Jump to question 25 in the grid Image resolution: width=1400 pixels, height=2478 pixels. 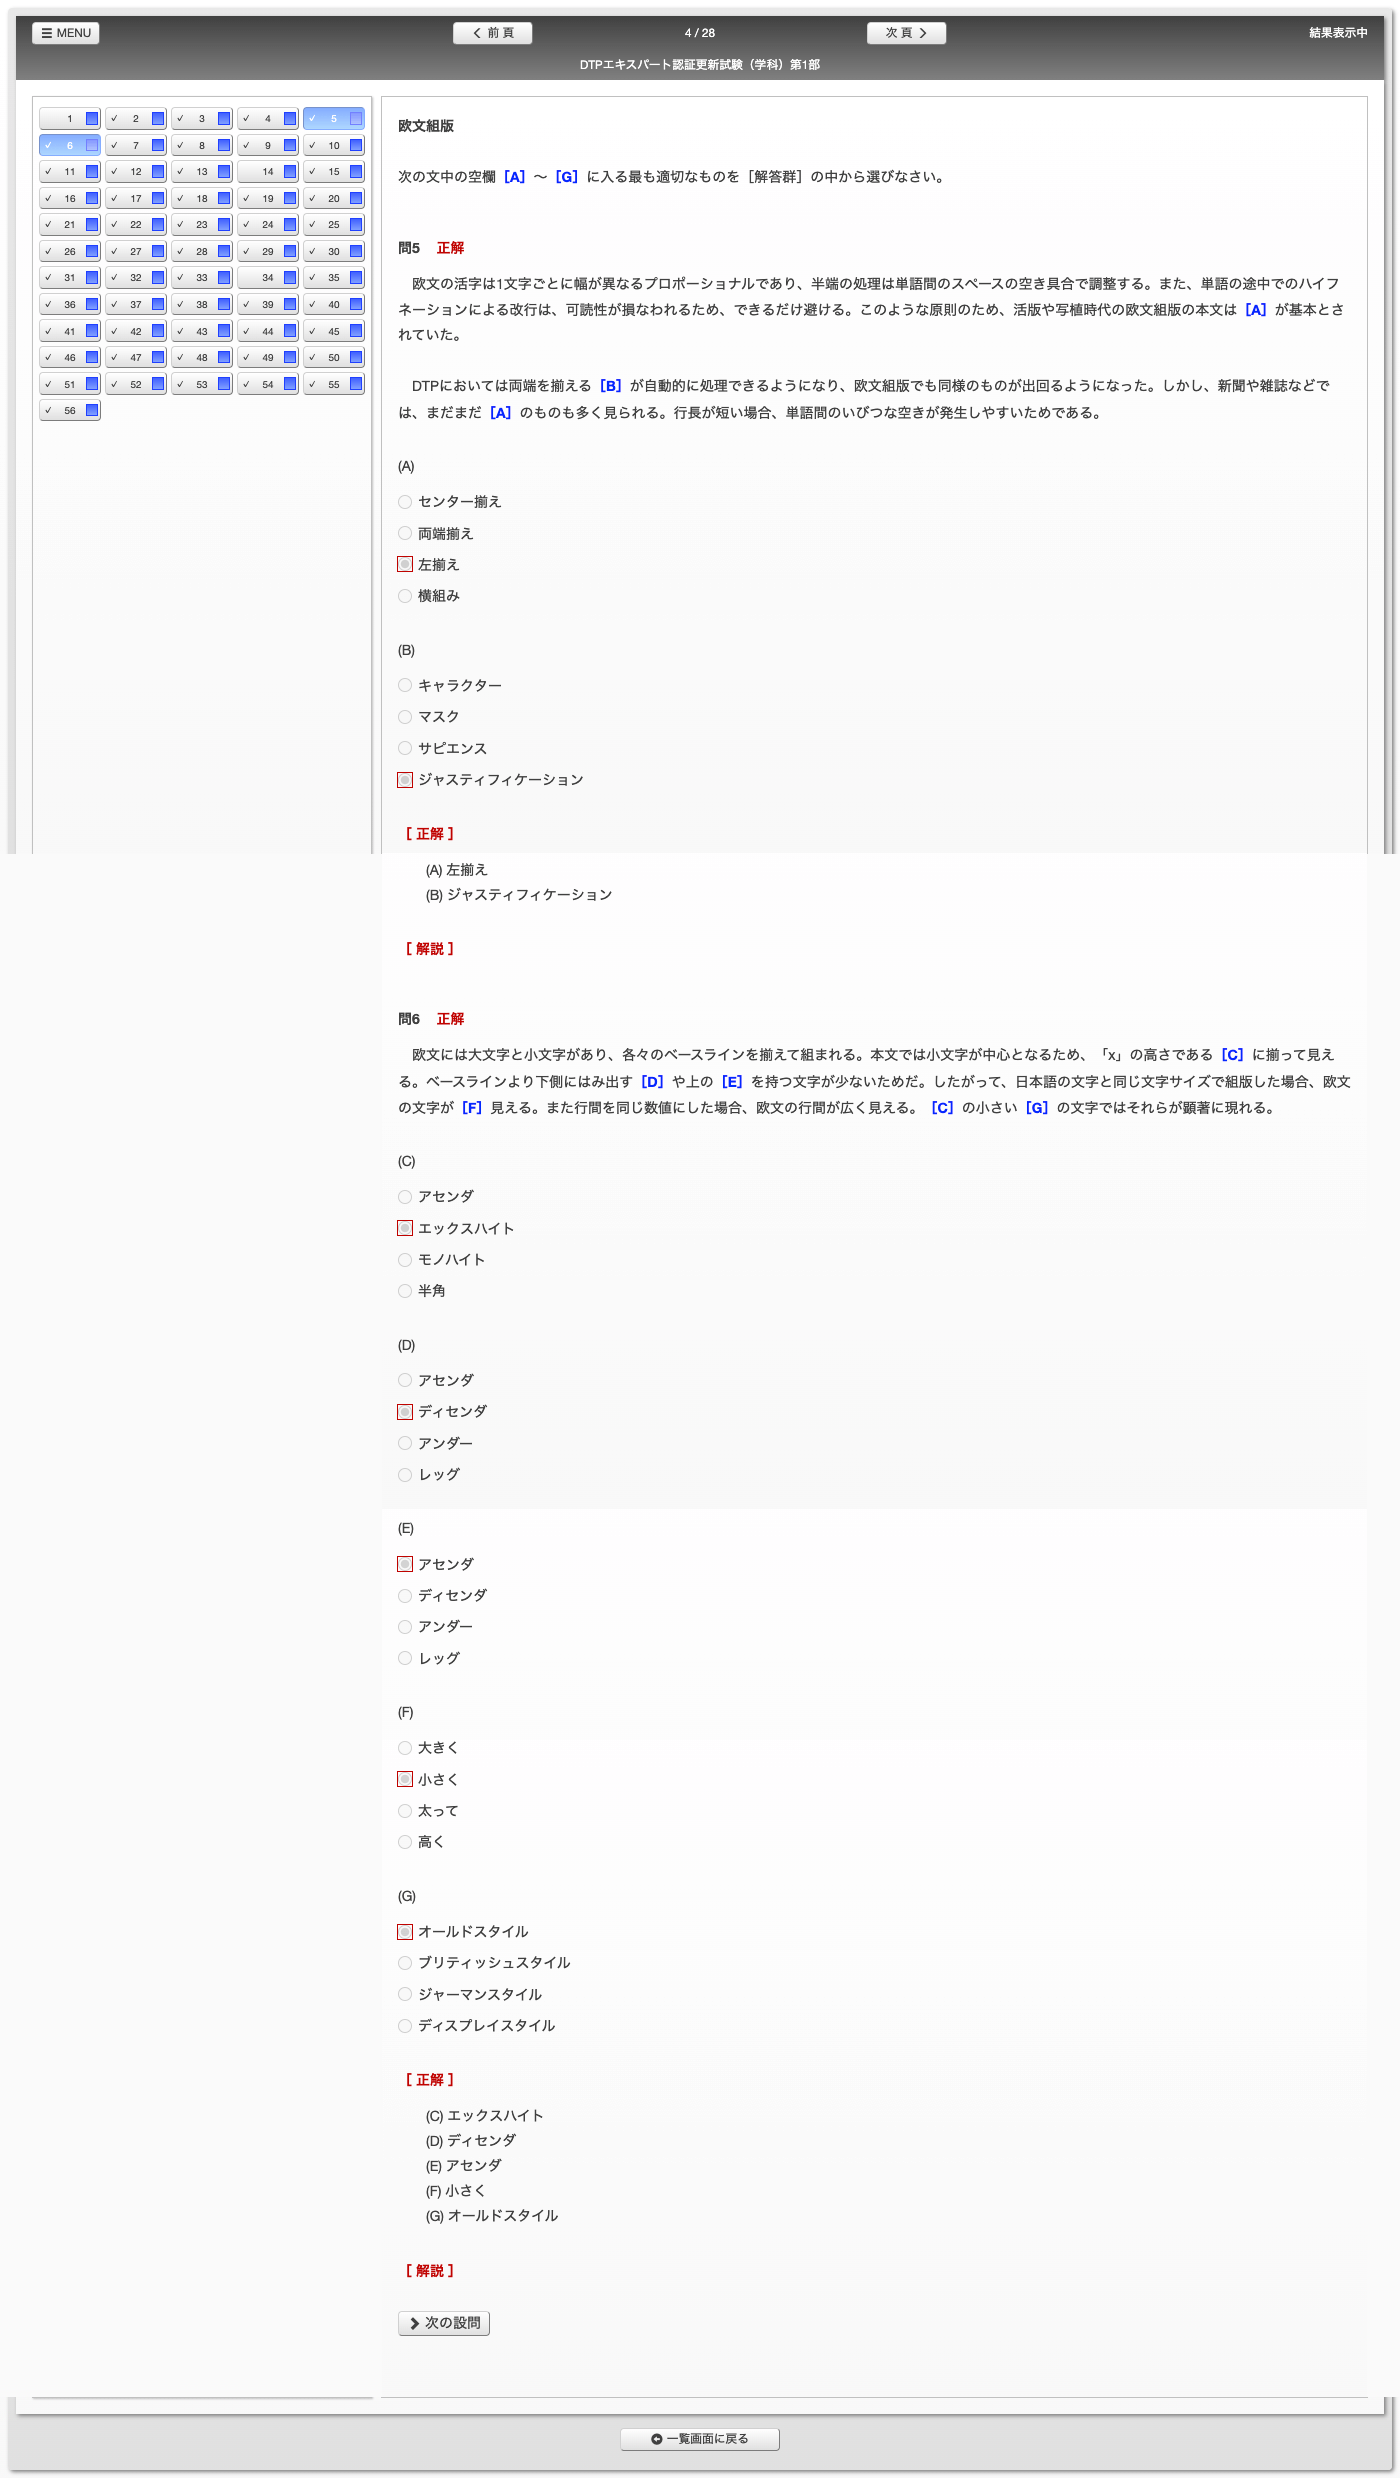[334, 225]
